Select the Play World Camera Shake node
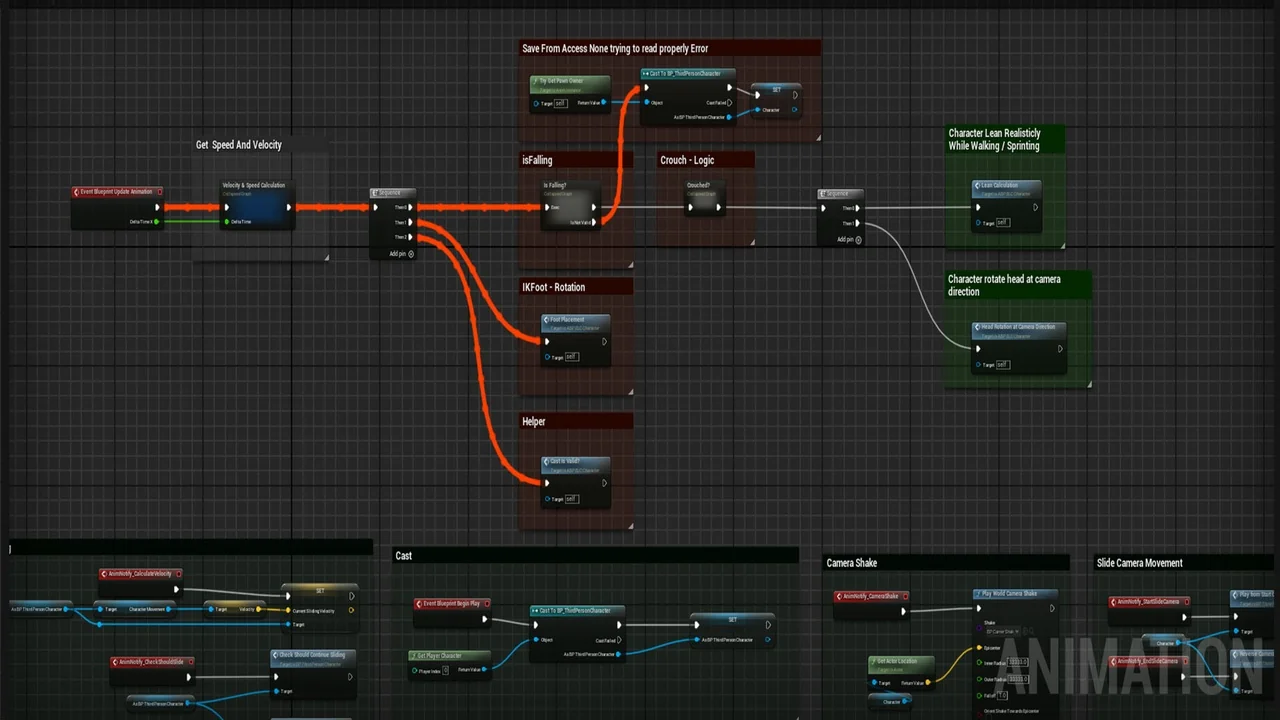This screenshot has height=720, width=1280. click(x=1010, y=593)
